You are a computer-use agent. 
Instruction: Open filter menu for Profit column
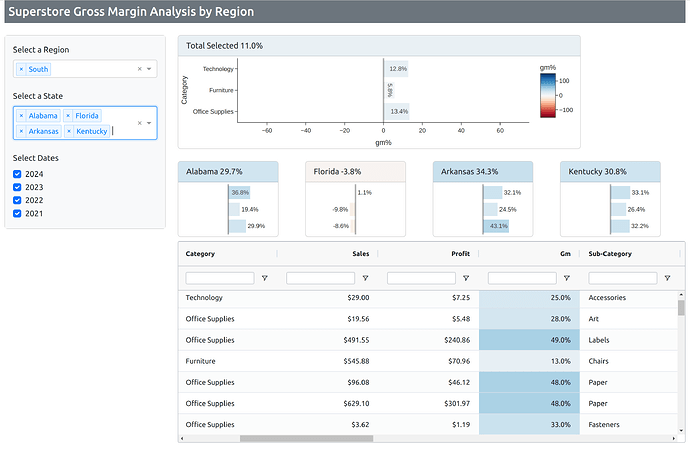466,278
